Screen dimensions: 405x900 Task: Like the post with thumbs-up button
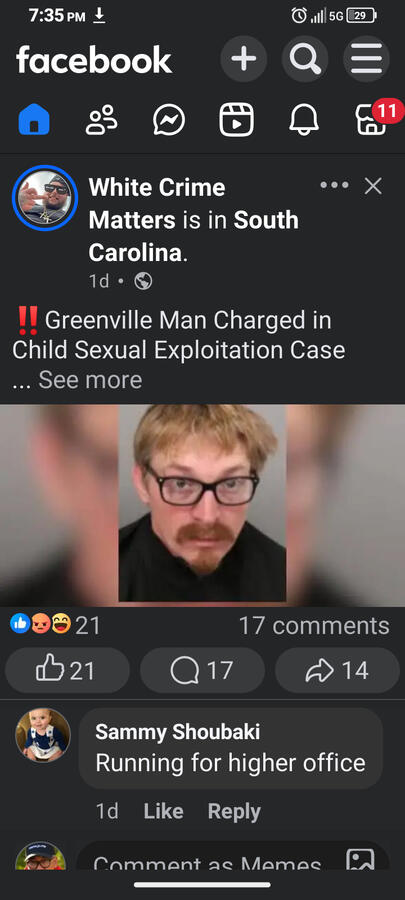(68, 670)
